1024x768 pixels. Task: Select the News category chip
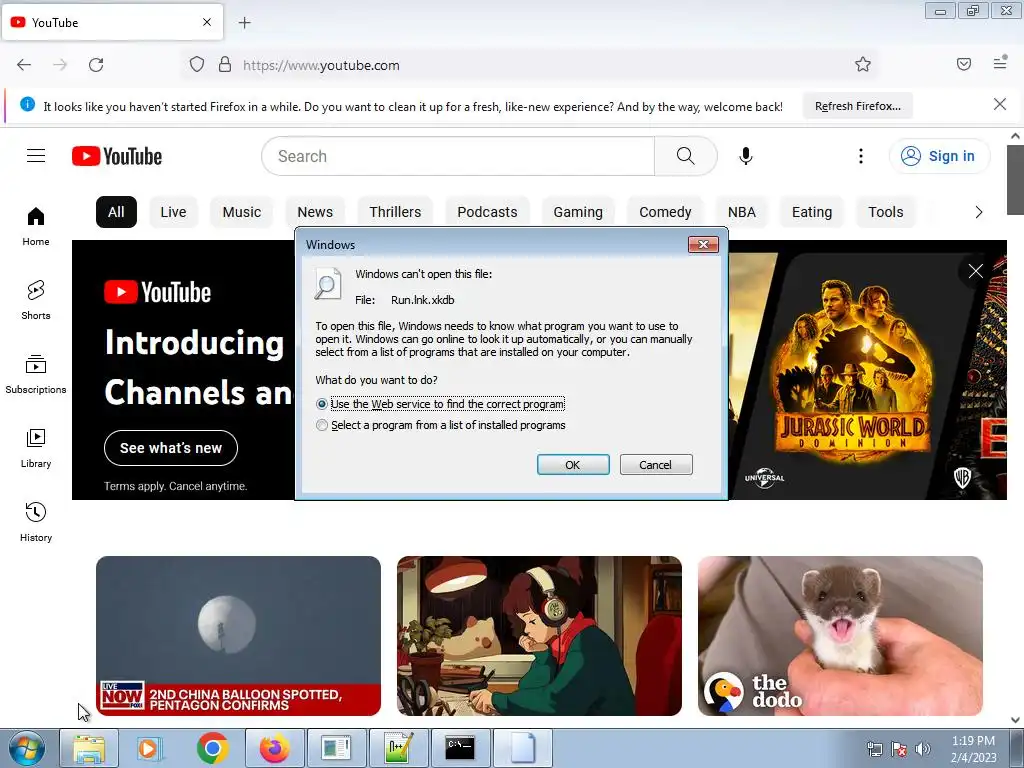[315, 212]
